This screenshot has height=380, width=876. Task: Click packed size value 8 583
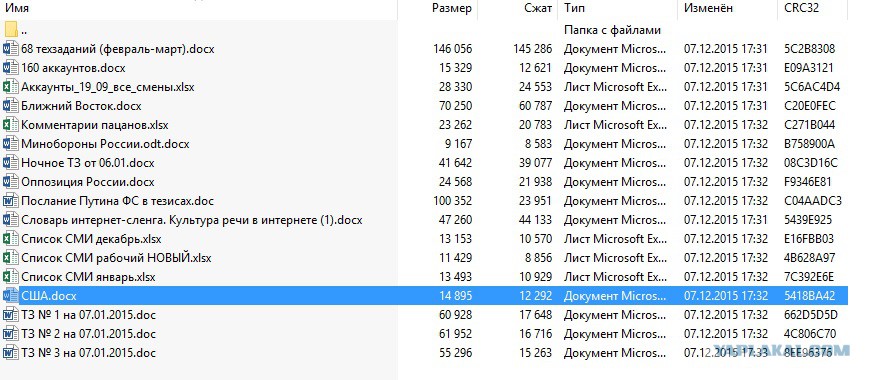point(539,144)
